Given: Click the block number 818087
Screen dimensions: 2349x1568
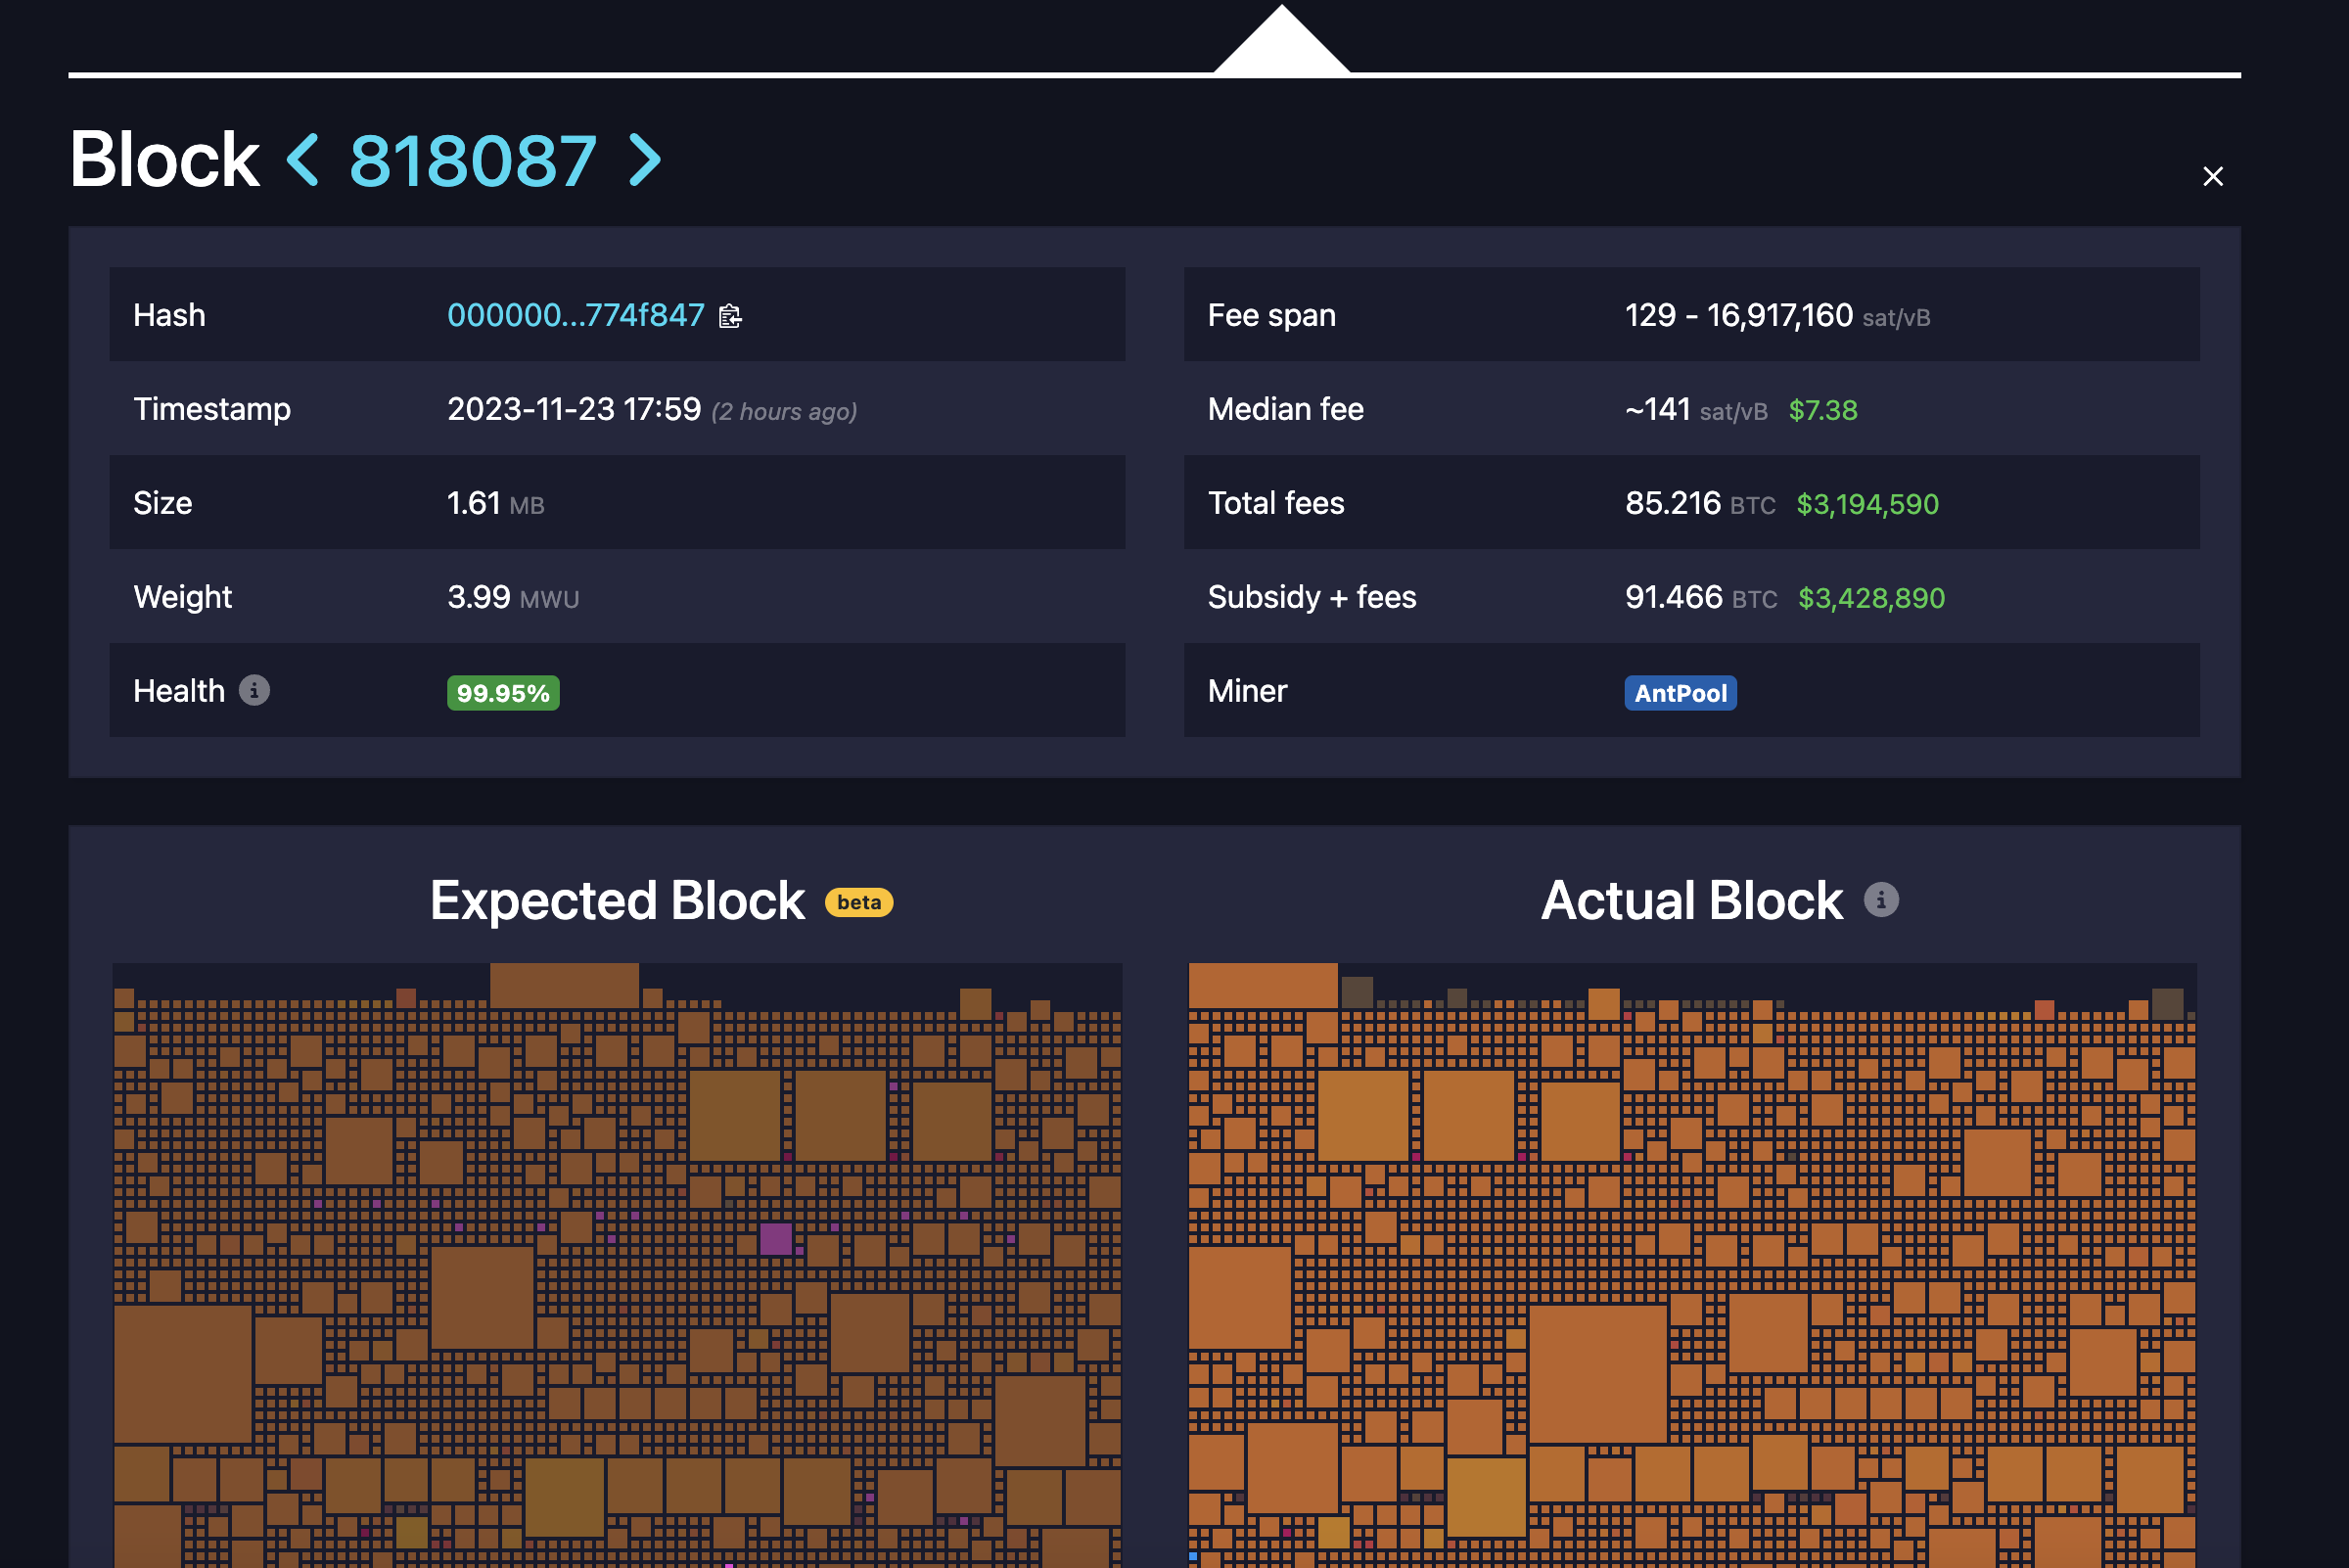Looking at the screenshot, I should 474,159.
